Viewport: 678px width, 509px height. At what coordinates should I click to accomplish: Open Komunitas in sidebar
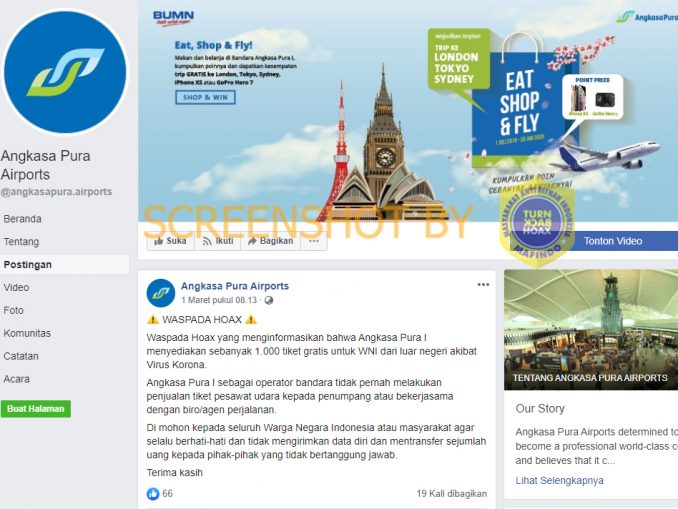coord(27,333)
